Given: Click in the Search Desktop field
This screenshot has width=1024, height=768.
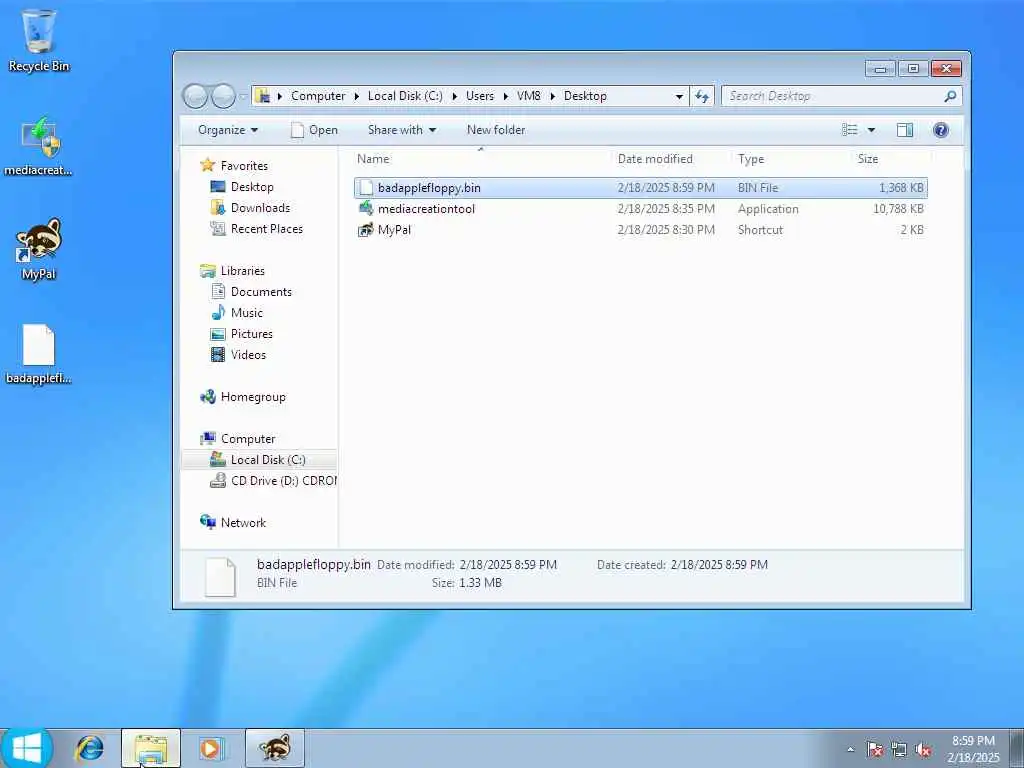Looking at the screenshot, I should click(x=835, y=96).
